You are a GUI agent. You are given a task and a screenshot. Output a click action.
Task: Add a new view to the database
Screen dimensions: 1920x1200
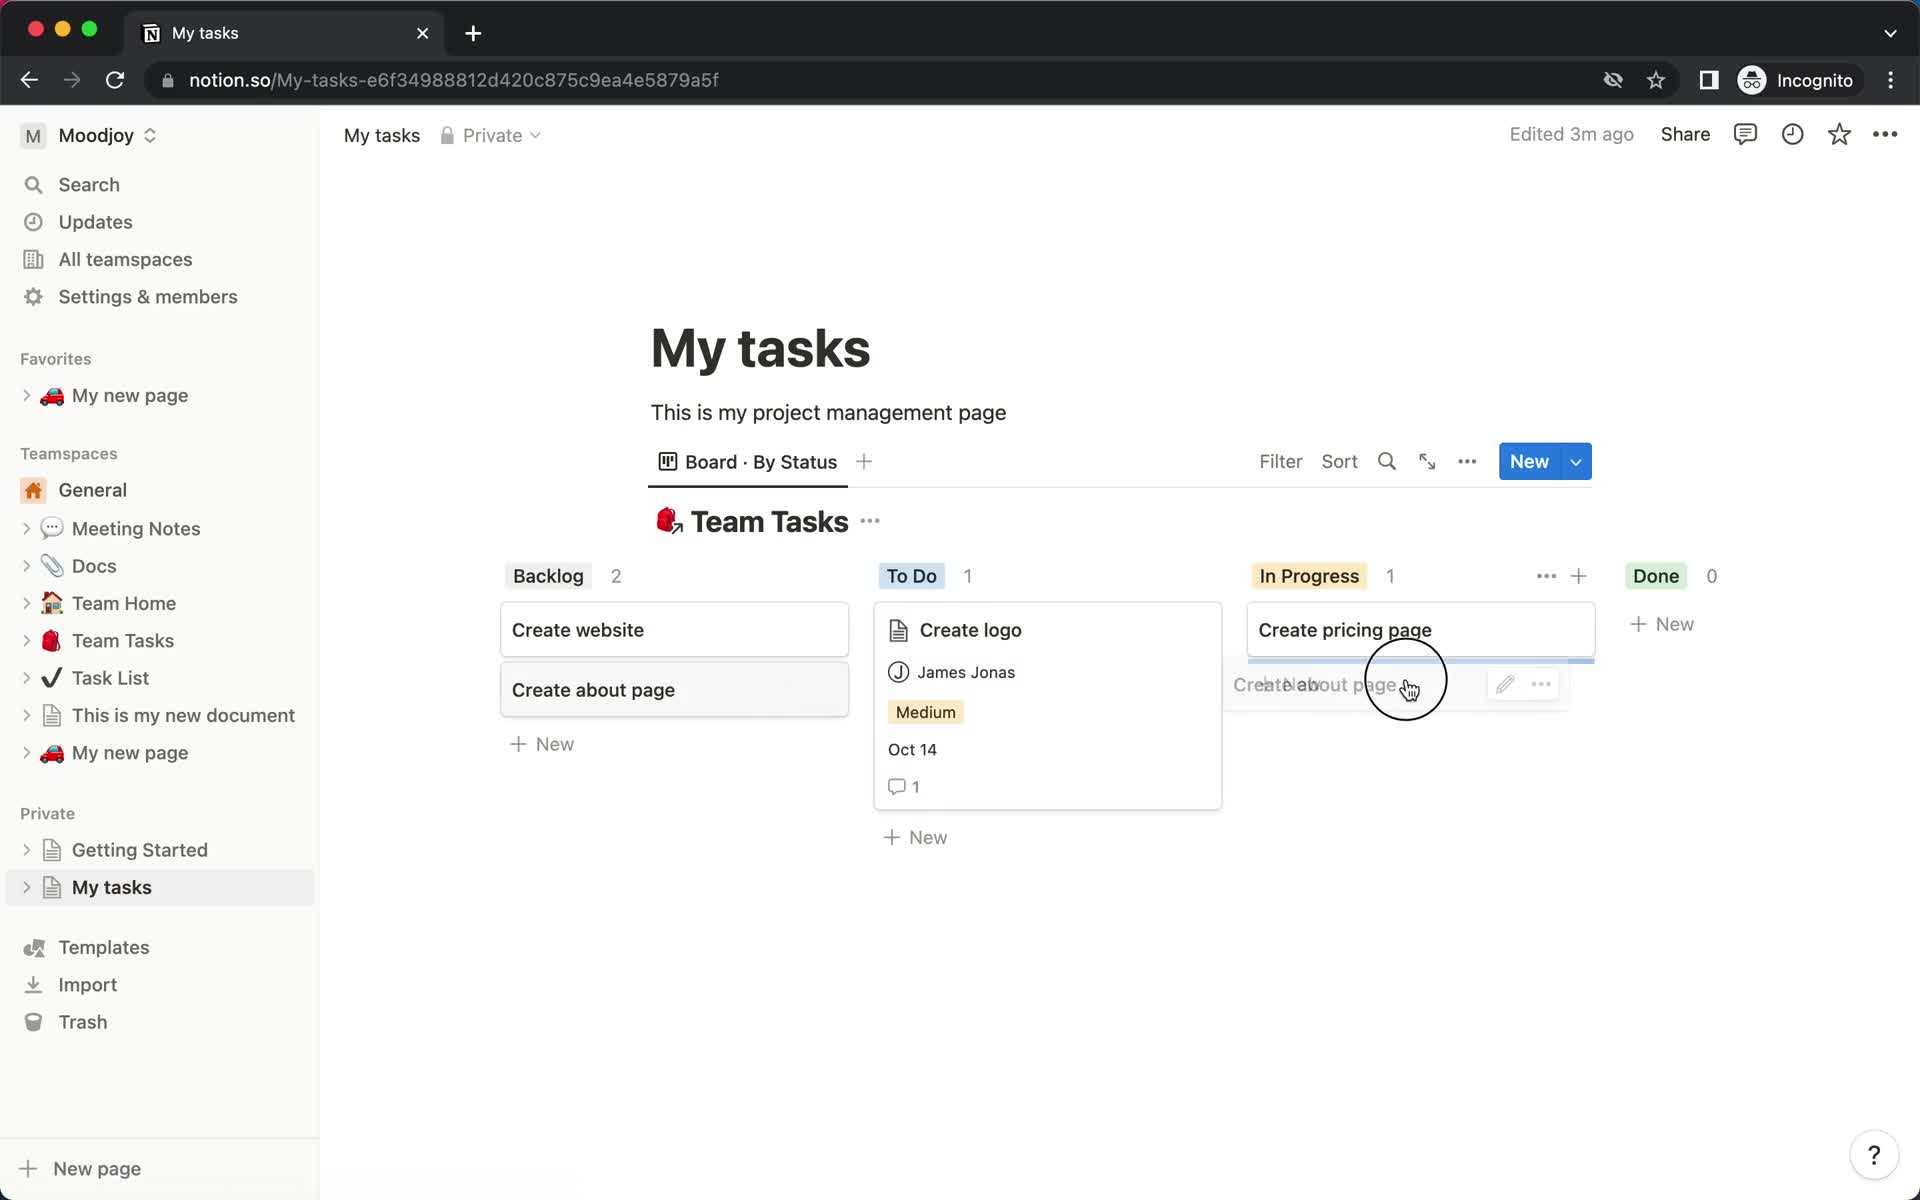[864, 461]
